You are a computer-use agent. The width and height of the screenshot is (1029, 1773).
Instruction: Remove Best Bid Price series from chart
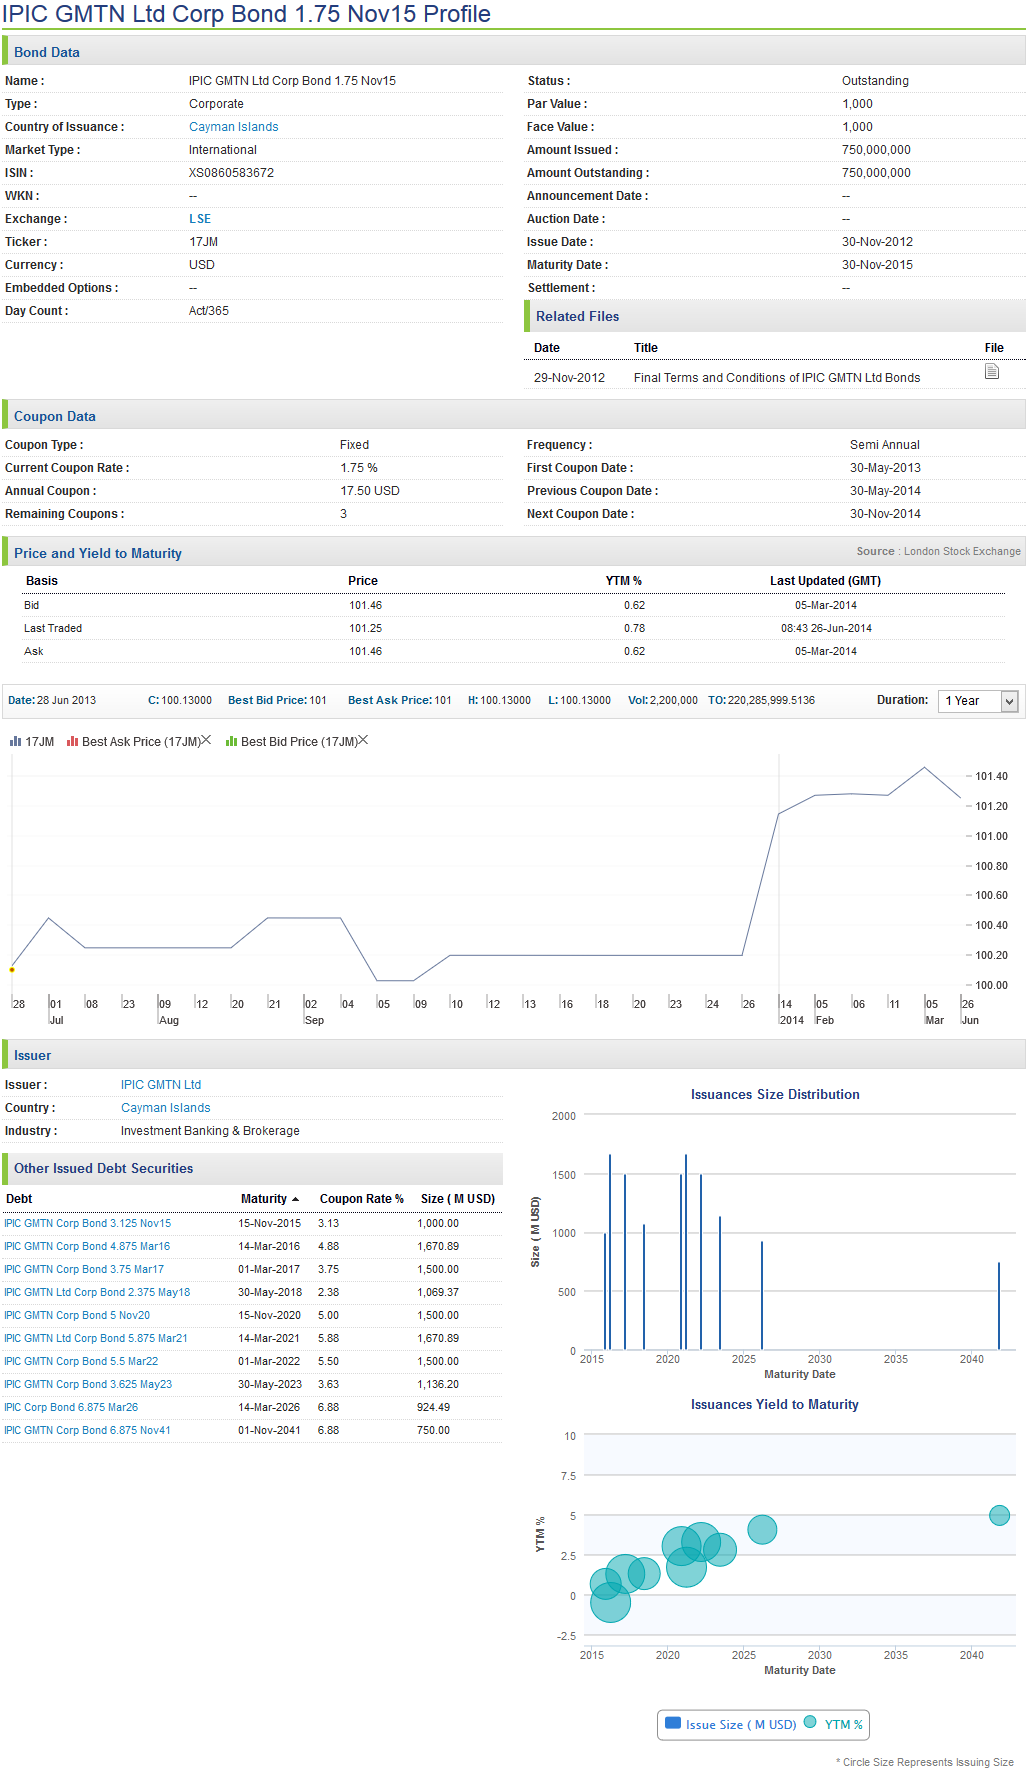tap(364, 740)
